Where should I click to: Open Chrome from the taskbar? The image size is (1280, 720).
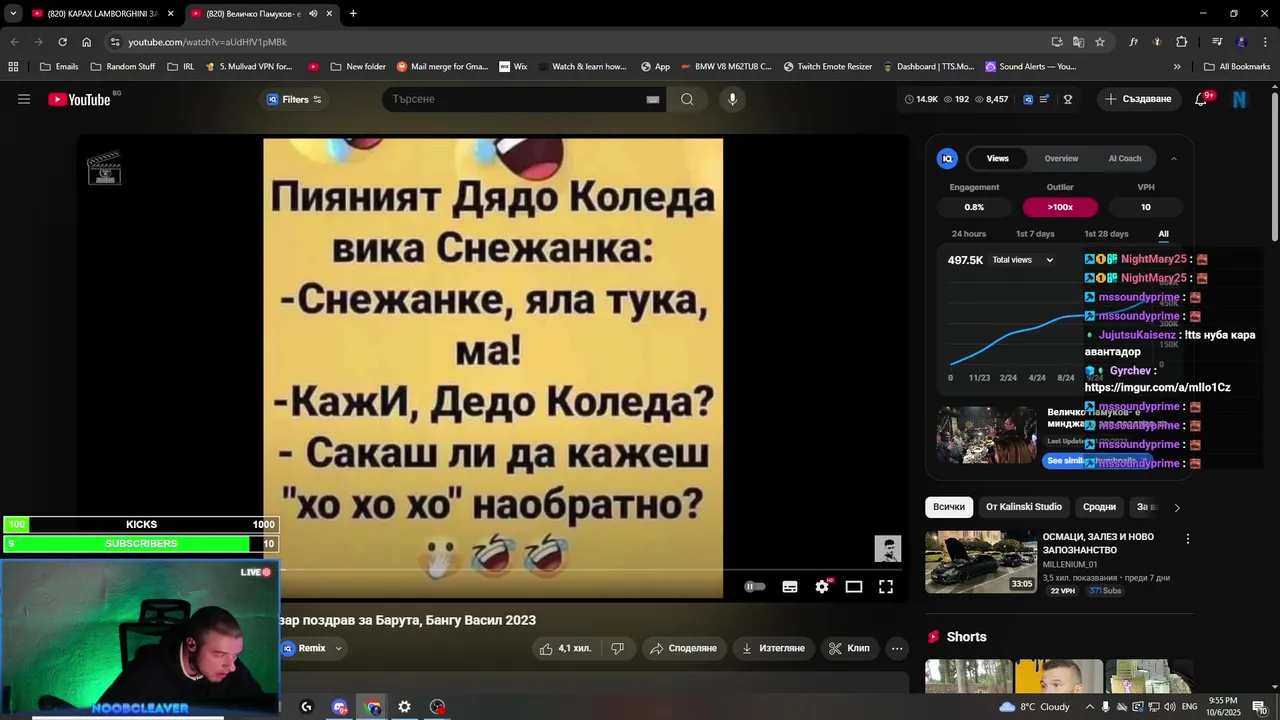[x=373, y=707]
